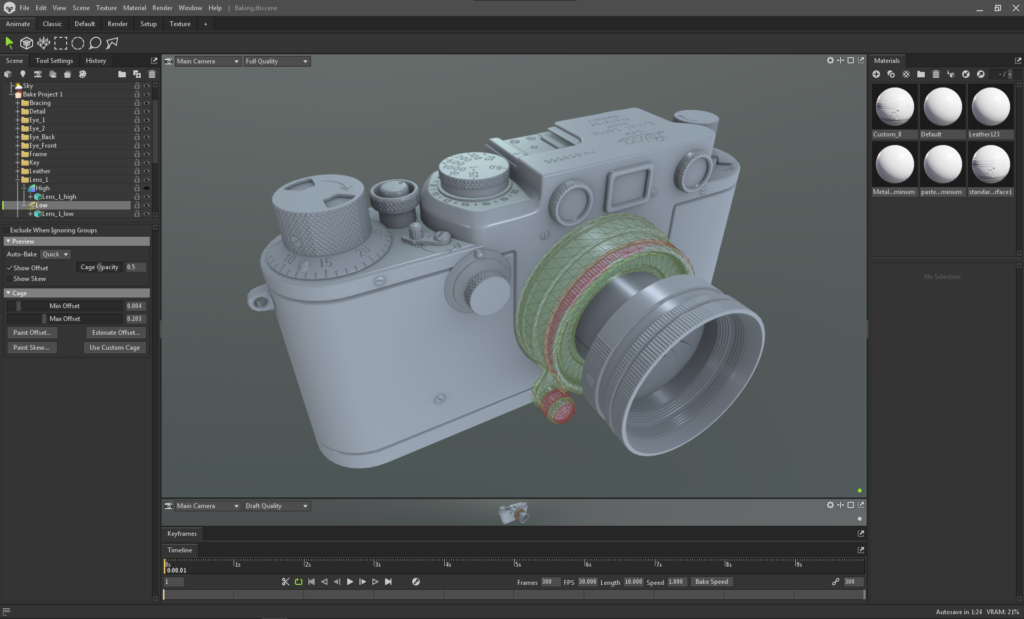Delete scene object with trash icon
Image resolution: width=1024 pixels, height=619 pixels.
pos(151,74)
